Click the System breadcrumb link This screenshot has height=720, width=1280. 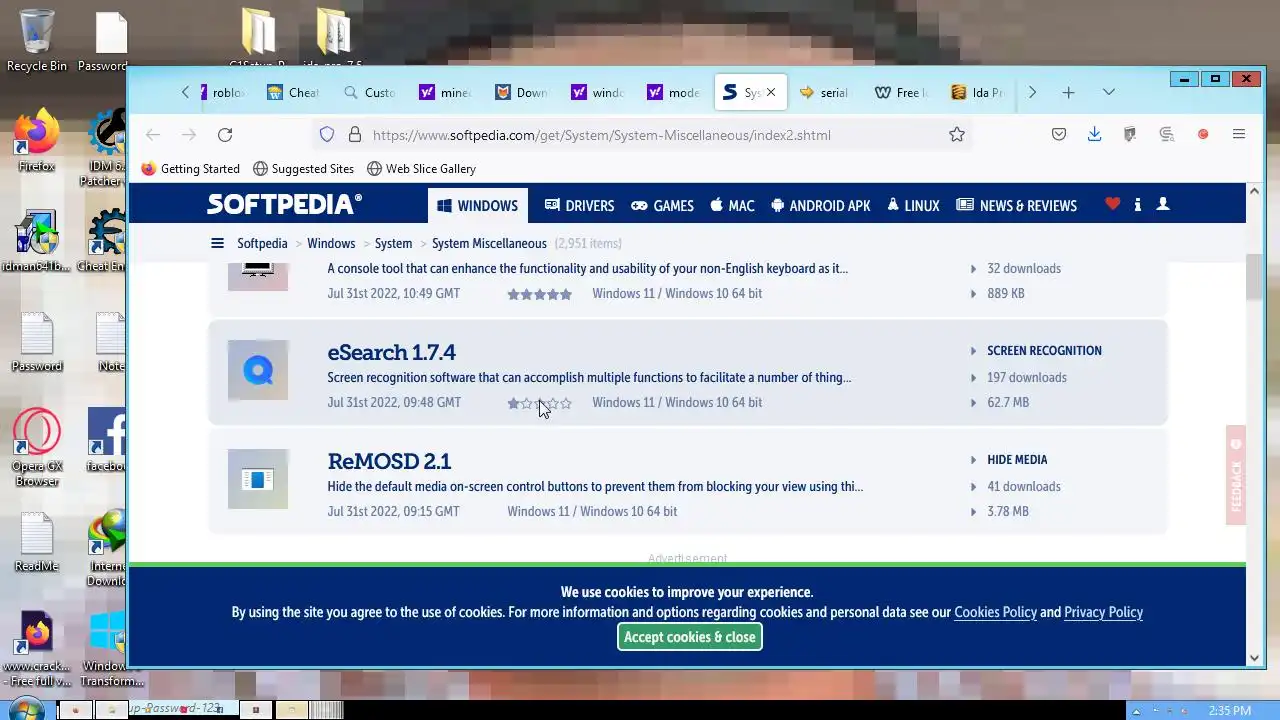[x=393, y=243]
